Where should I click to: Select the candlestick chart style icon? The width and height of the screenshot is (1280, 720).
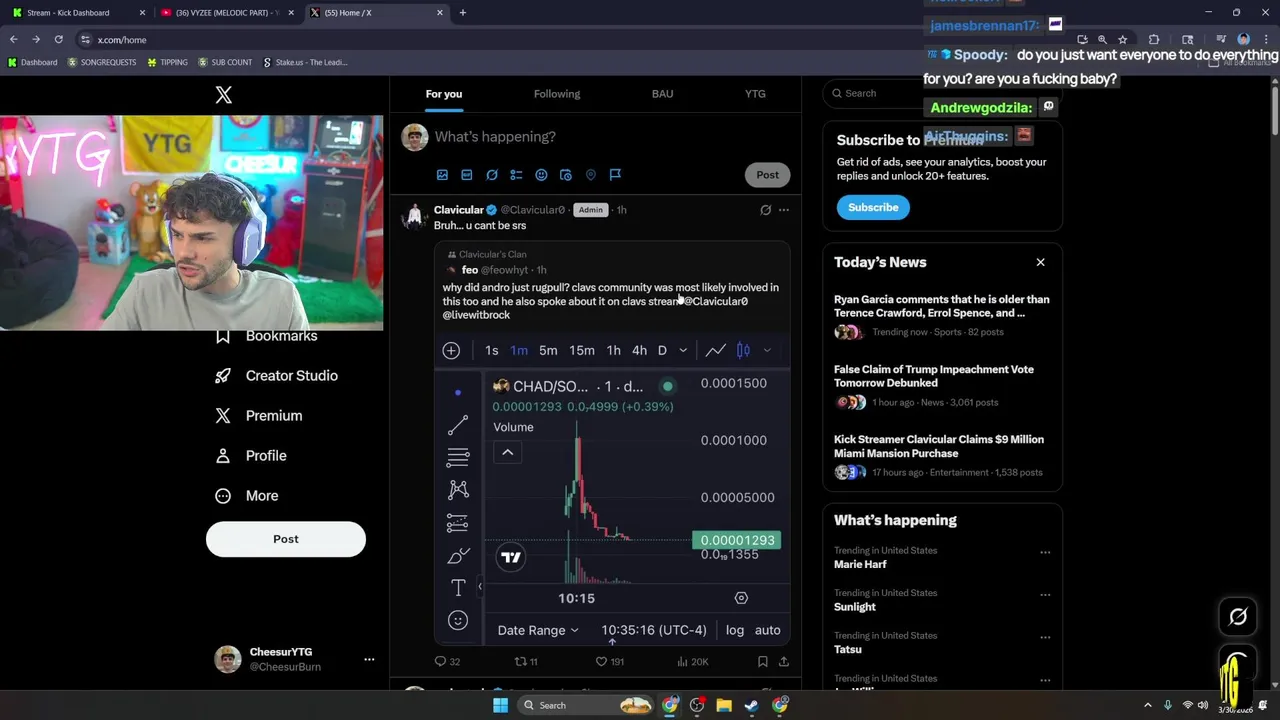click(743, 350)
